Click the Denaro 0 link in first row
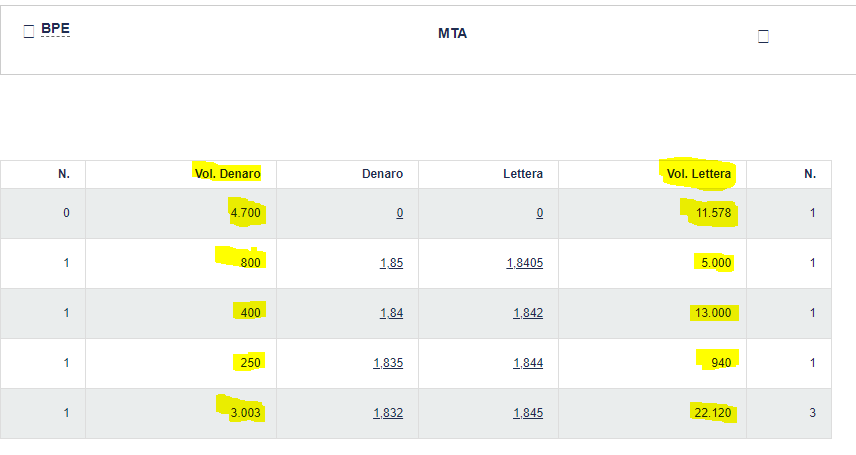Image resolution: width=856 pixels, height=455 pixels. coord(400,213)
